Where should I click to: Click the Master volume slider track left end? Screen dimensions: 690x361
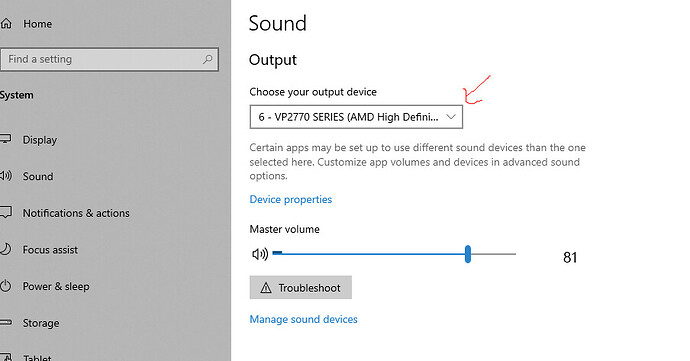(277, 253)
